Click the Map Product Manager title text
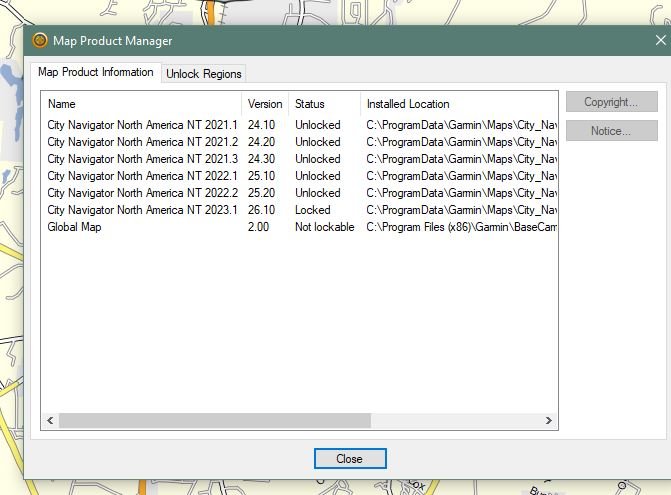 coord(113,41)
